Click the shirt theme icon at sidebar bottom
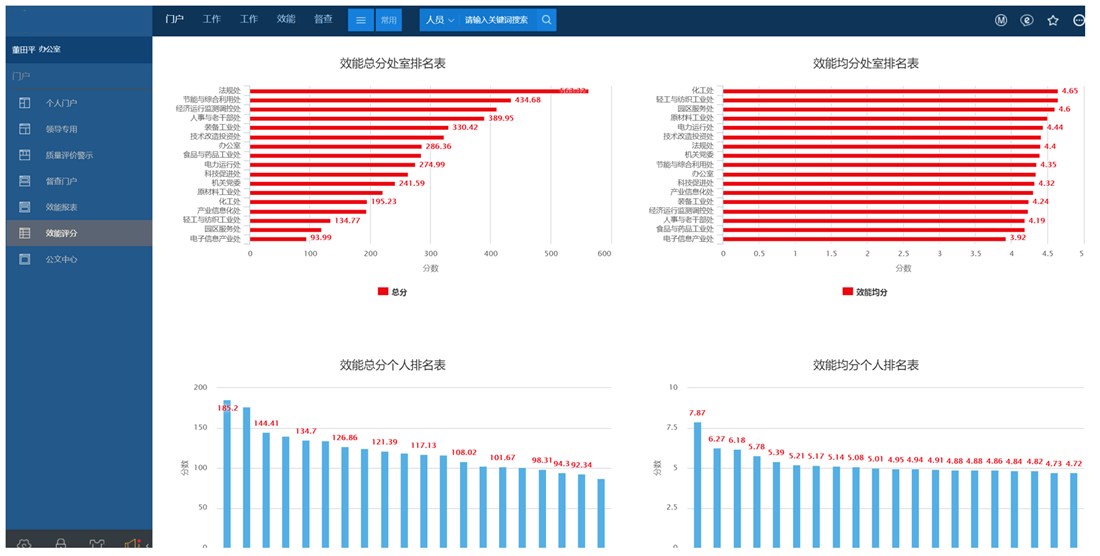 pyautogui.click(x=97, y=545)
